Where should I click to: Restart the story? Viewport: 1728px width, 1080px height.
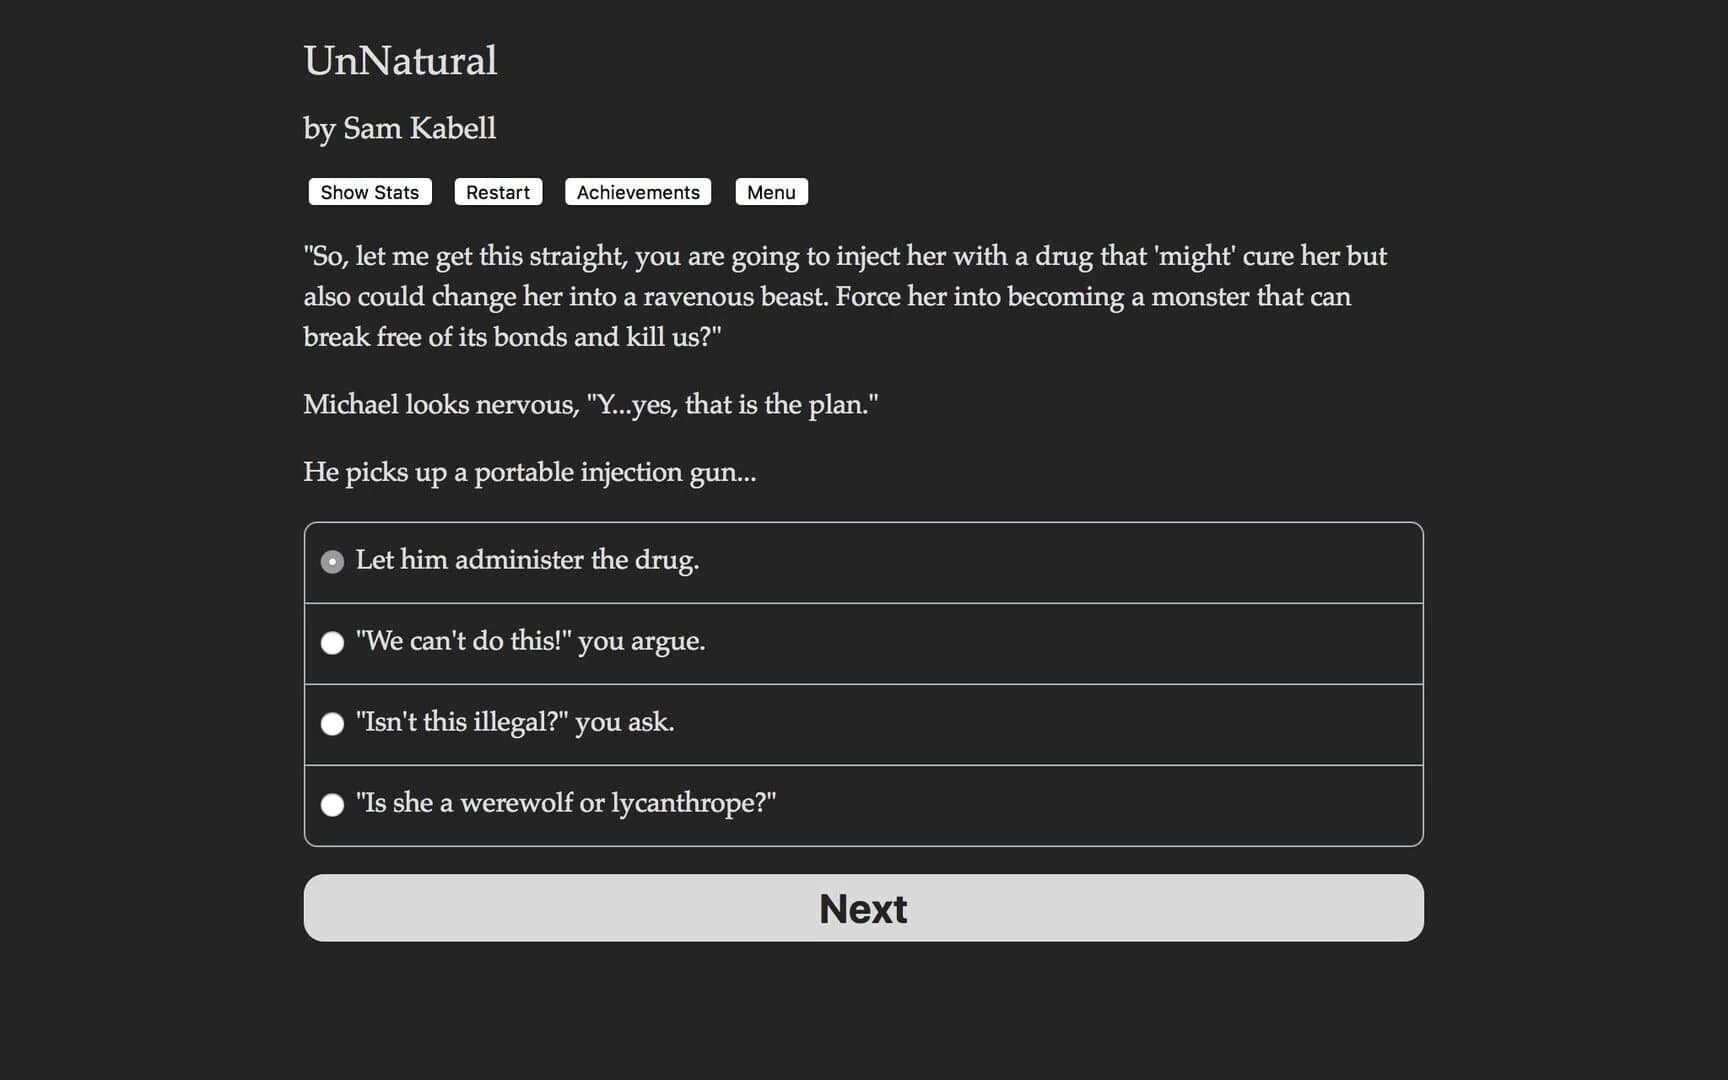click(497, 191)
